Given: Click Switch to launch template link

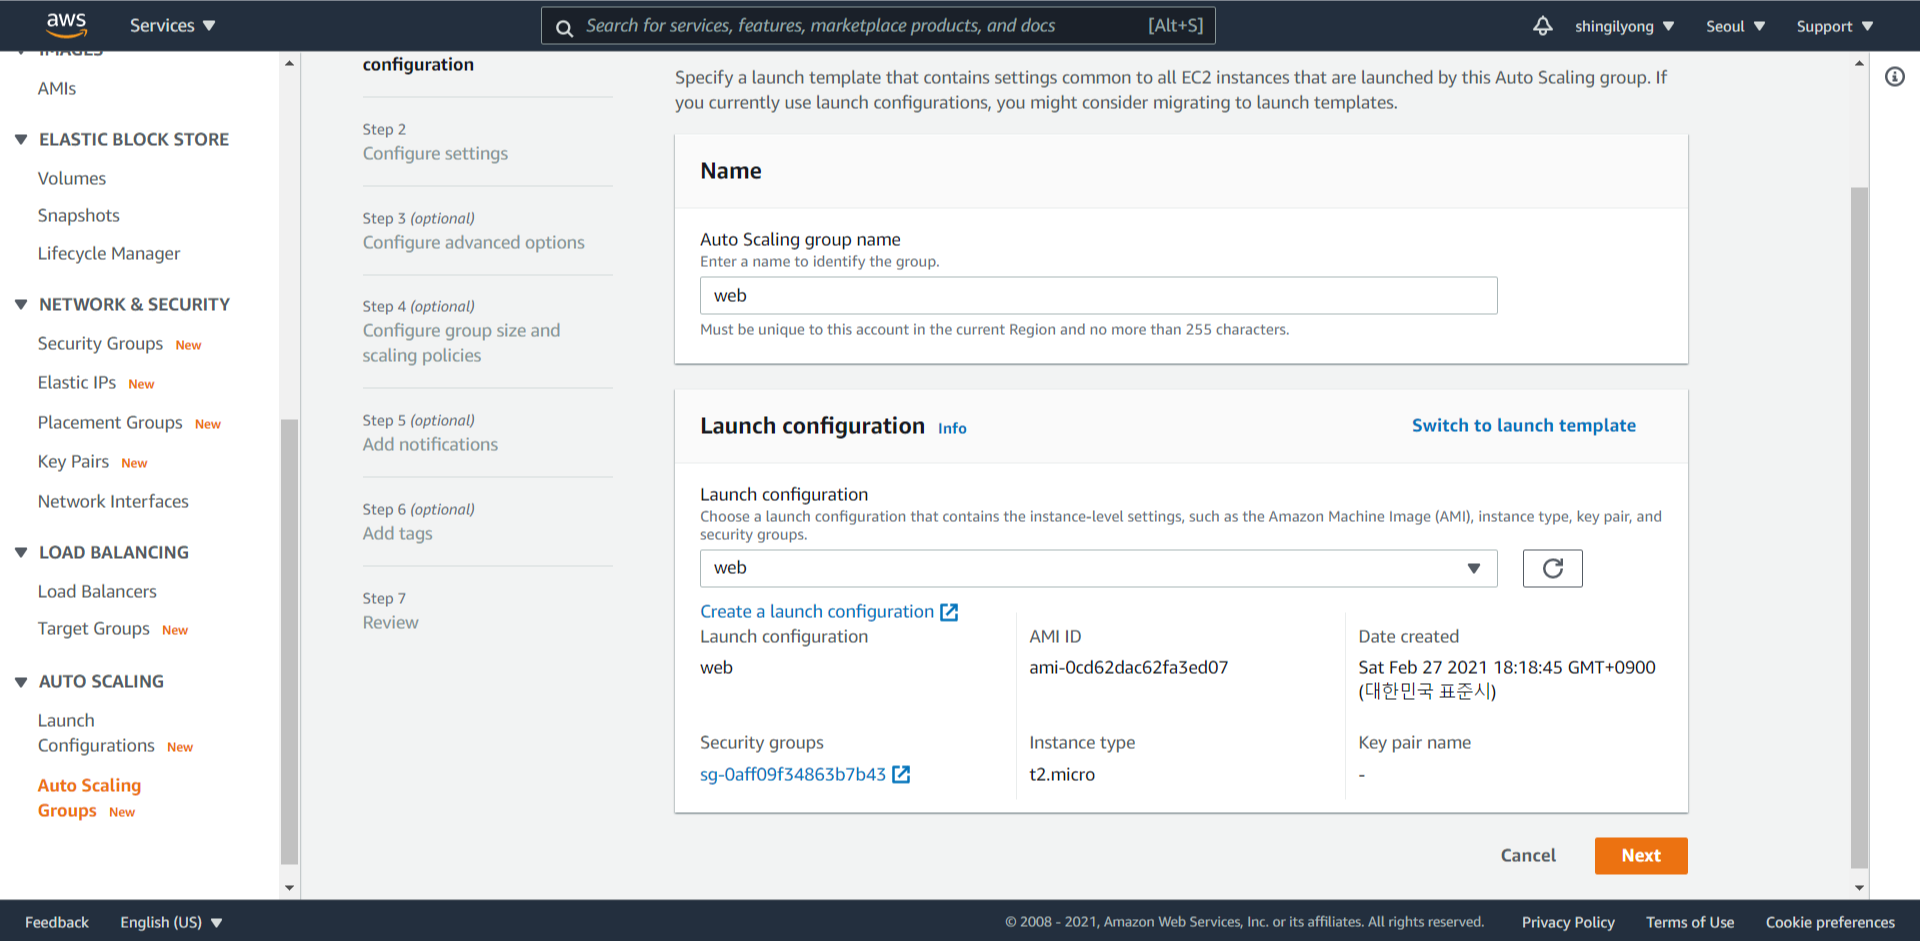Looking at the screenshot, I should [x=1523, y=425].
